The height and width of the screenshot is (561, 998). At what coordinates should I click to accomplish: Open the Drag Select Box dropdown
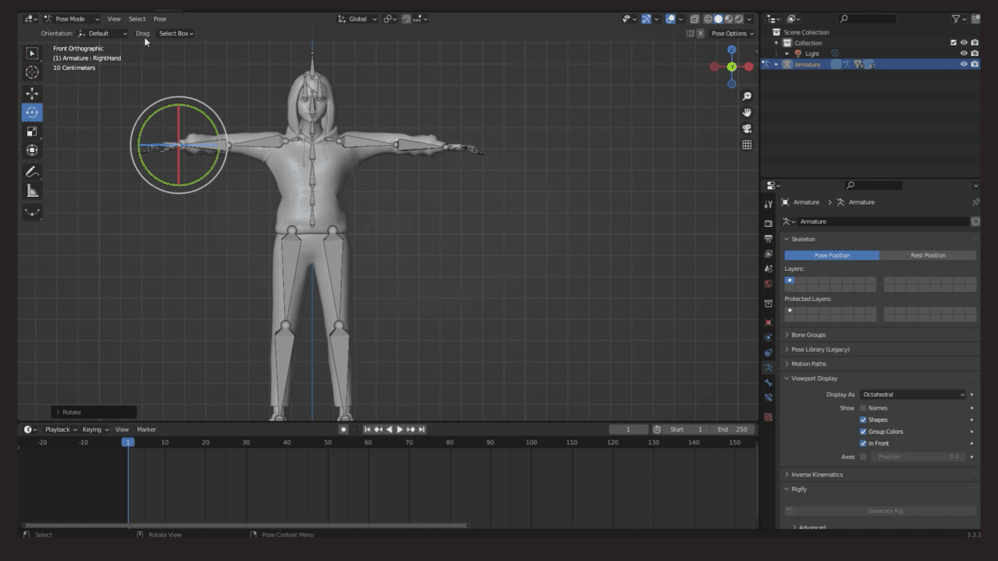click(176, 33)
